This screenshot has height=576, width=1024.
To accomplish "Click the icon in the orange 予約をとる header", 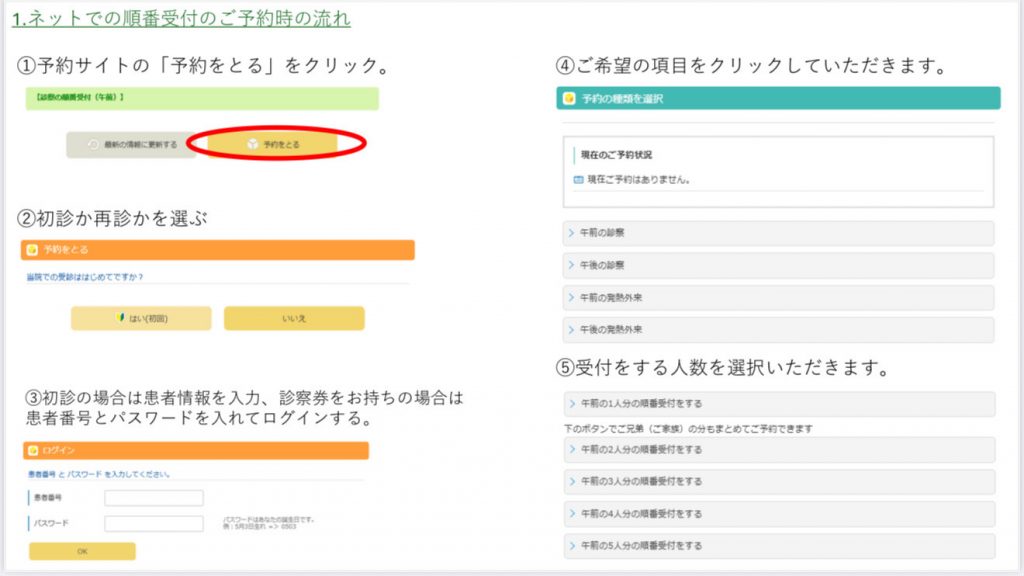I will 32,250.
